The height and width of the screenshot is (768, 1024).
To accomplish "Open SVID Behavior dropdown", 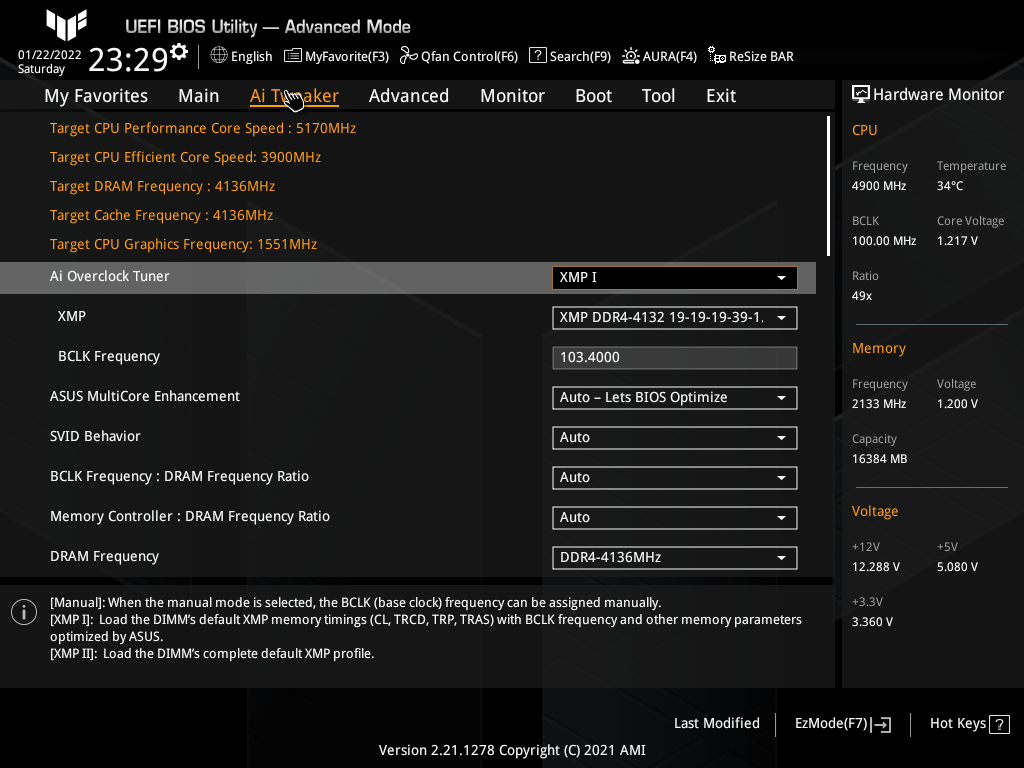I will pyautogui.click(x=675, y=438).
